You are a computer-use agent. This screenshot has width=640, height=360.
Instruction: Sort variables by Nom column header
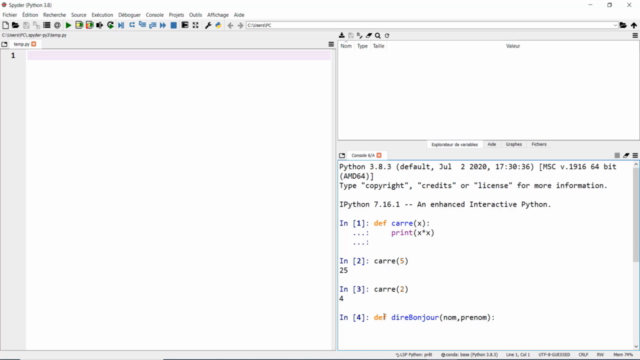point(346,46)
